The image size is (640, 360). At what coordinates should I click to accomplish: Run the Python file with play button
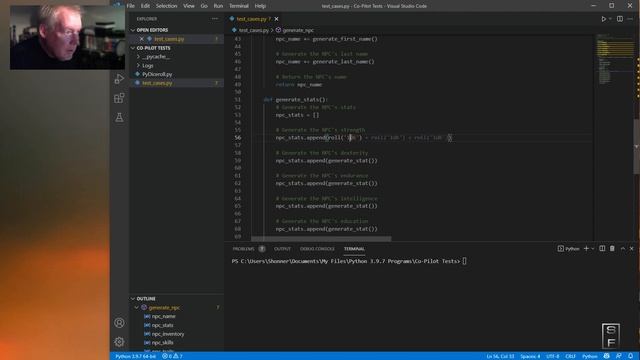click(x=603, y=19)
